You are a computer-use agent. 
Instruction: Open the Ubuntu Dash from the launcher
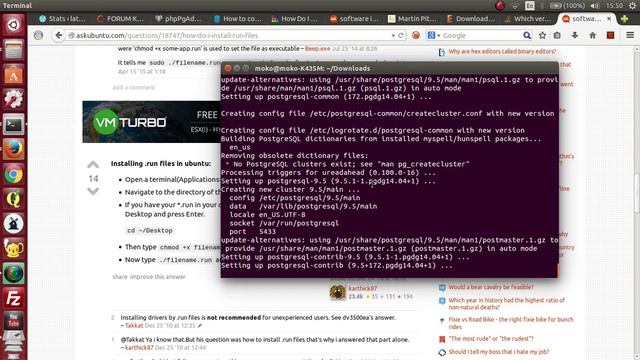click(13, 25)
